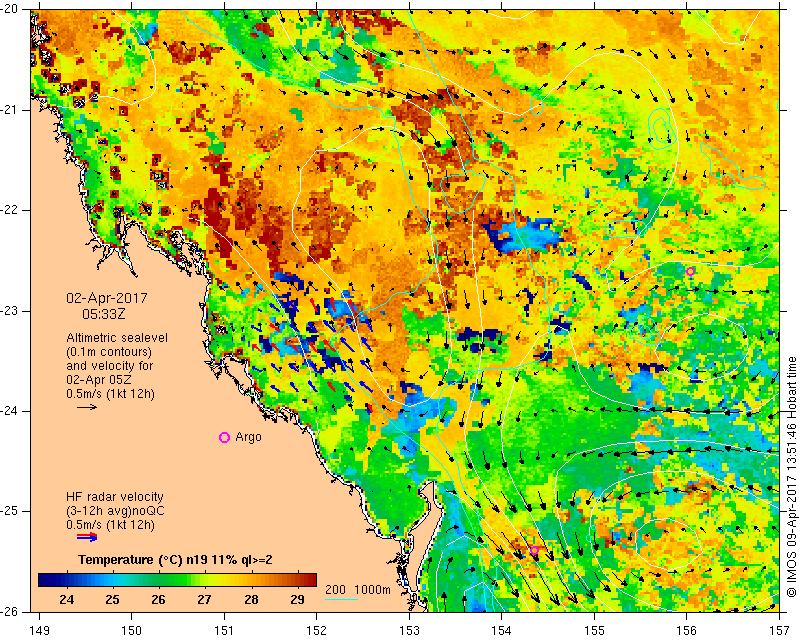Click the first "0.5m/s (1kt 12h)" text under altimetric velocity
Image resolution: width=800 pixels, height=640 pixels.
pos(110,394)
